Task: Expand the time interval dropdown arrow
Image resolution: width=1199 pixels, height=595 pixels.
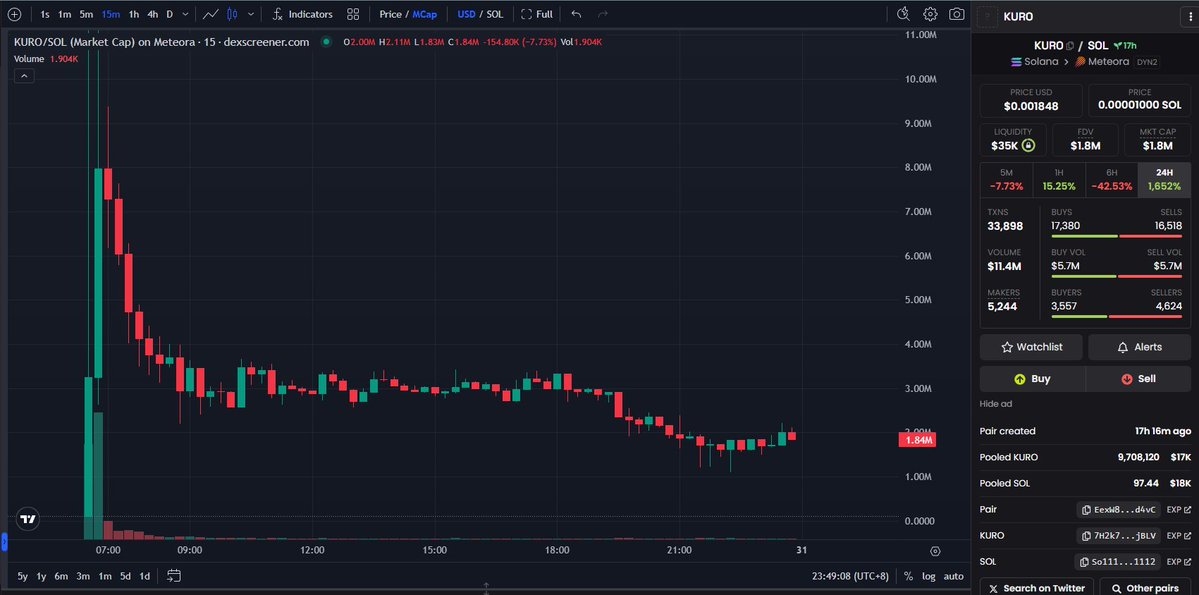Action: coord(186,14)
